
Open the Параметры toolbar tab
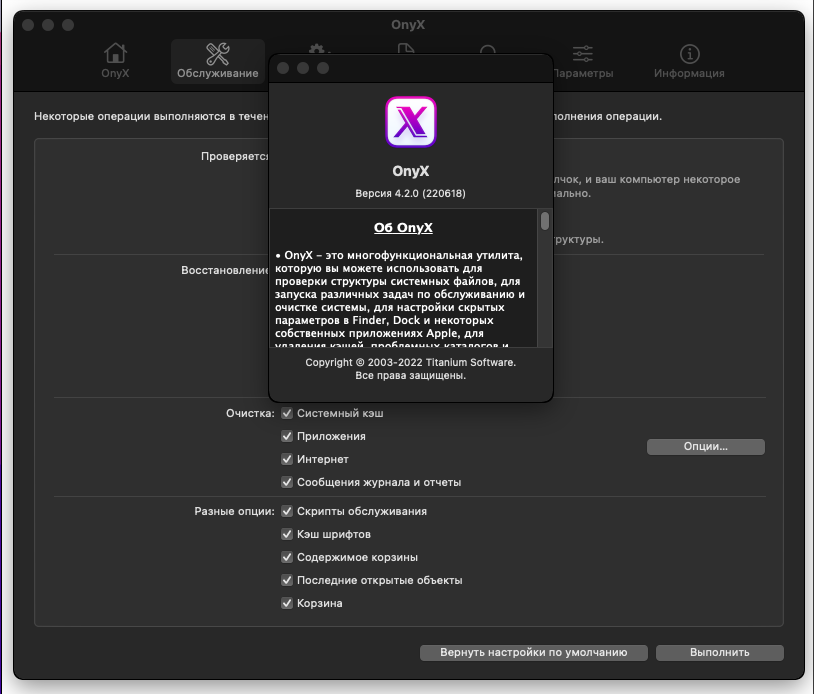click(x=582, y=61)
